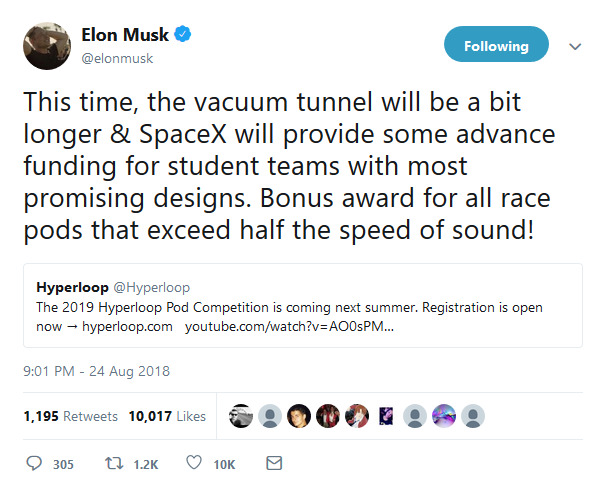View the 1,195 Retweets list
The image size is (603, 488).
coord(70,416)
